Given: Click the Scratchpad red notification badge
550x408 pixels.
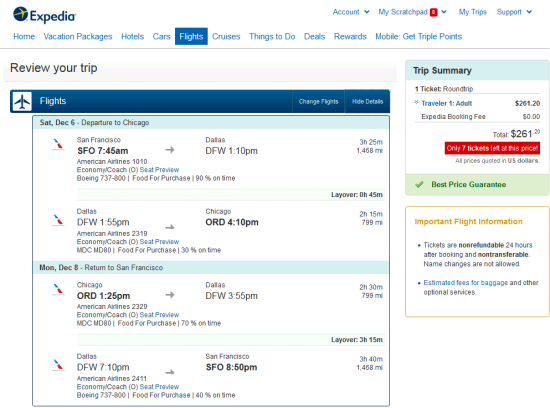Looking at the screenshot, I should click(x=434, y=12).
